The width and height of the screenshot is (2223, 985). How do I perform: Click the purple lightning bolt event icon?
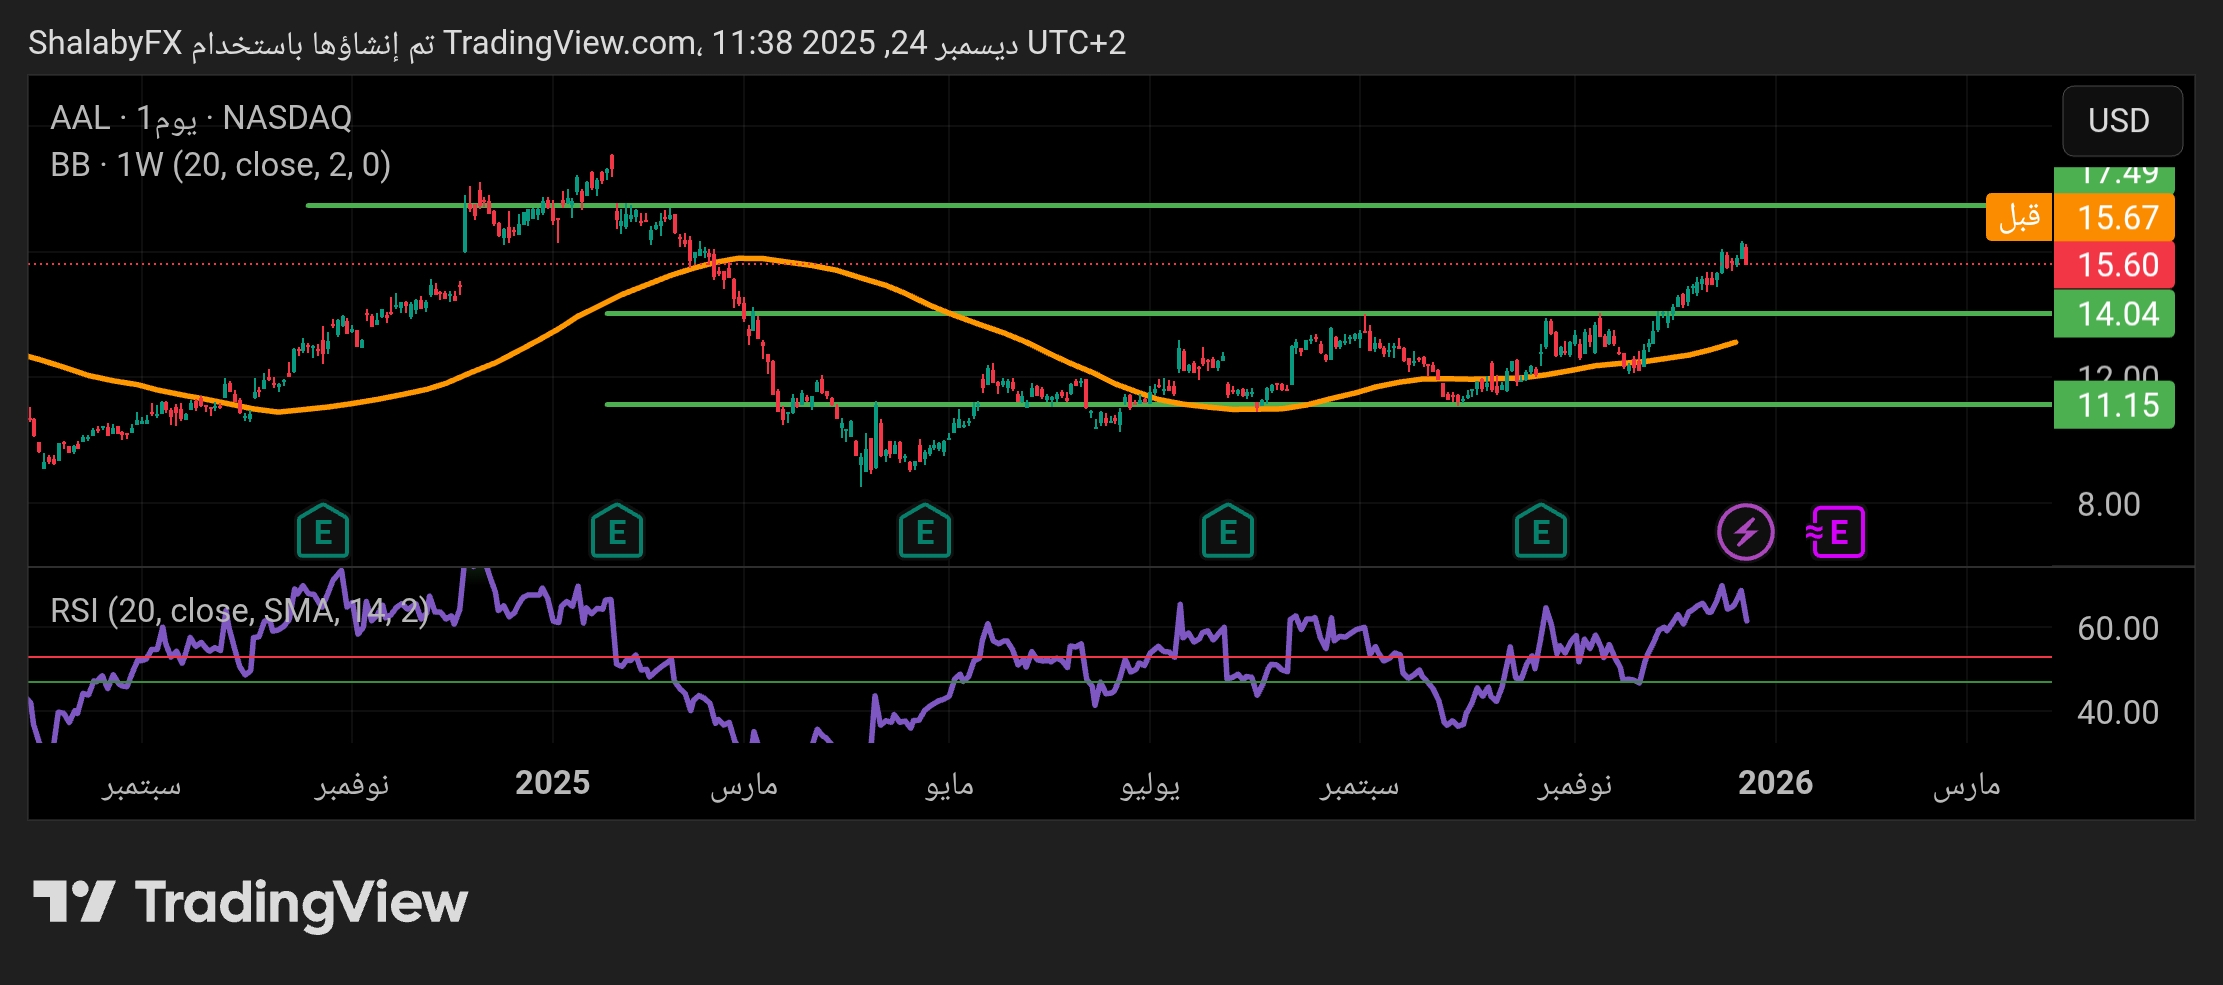click(1745, 532)
